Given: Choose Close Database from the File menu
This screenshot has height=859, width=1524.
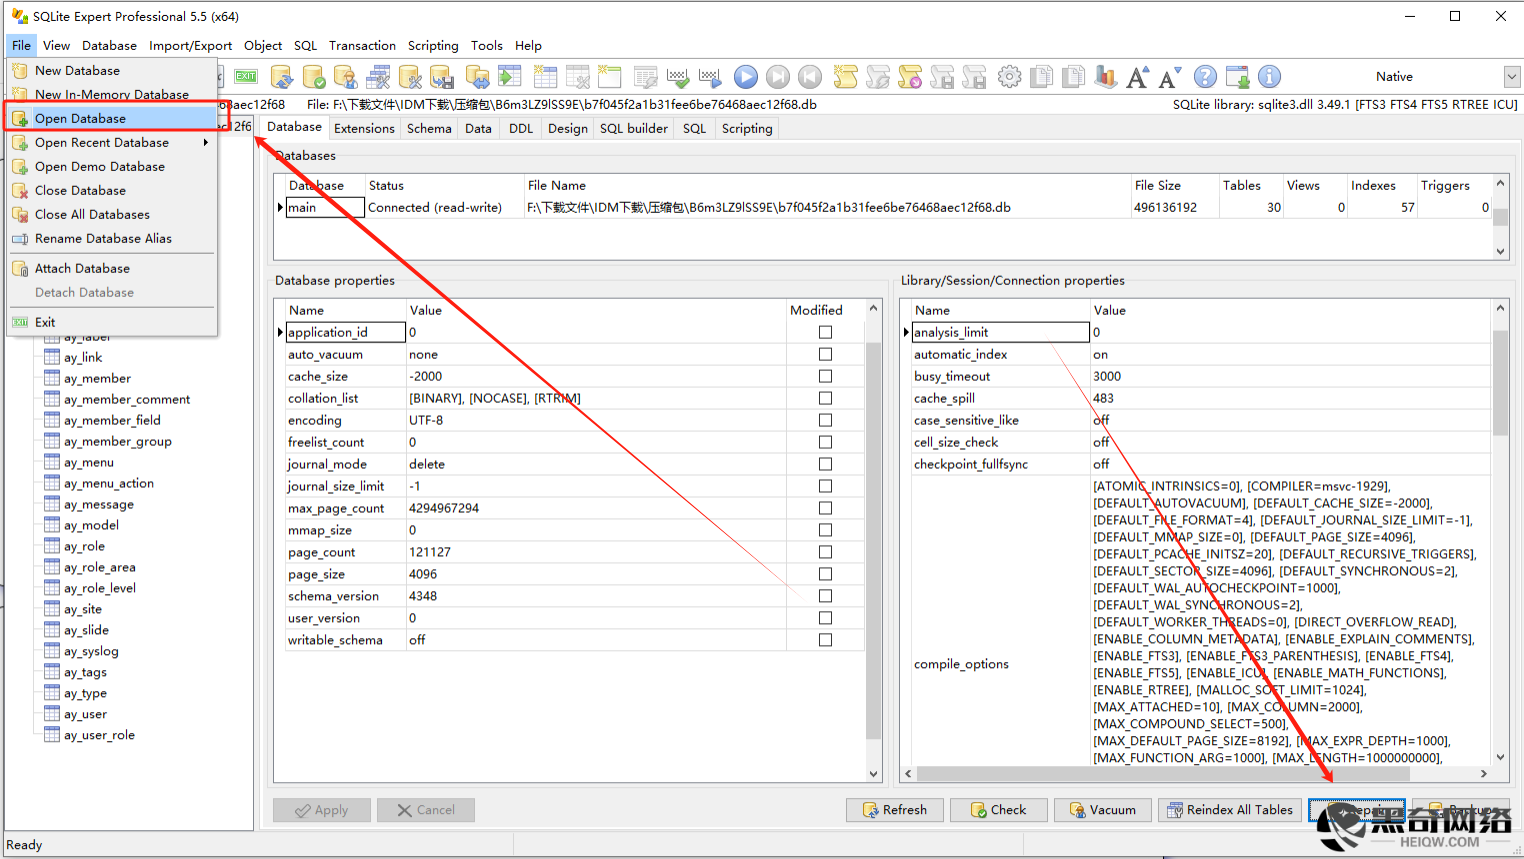Looking at the screenshot, I should pos(80,191).
